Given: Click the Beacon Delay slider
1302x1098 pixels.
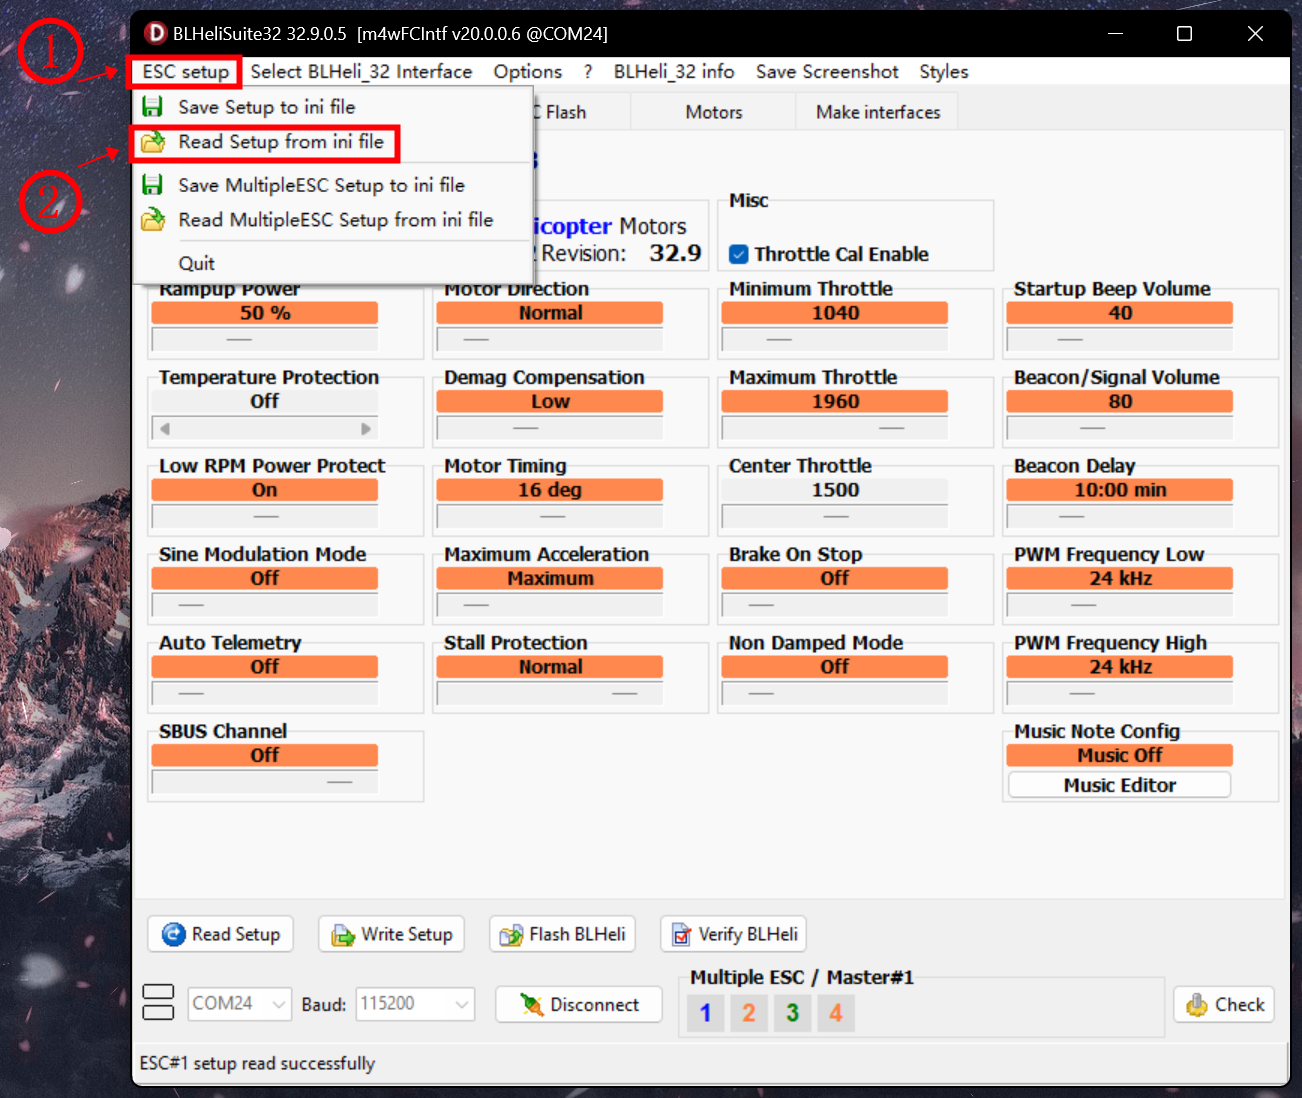Looking at the screenshot, I should tap(1120, 517).
